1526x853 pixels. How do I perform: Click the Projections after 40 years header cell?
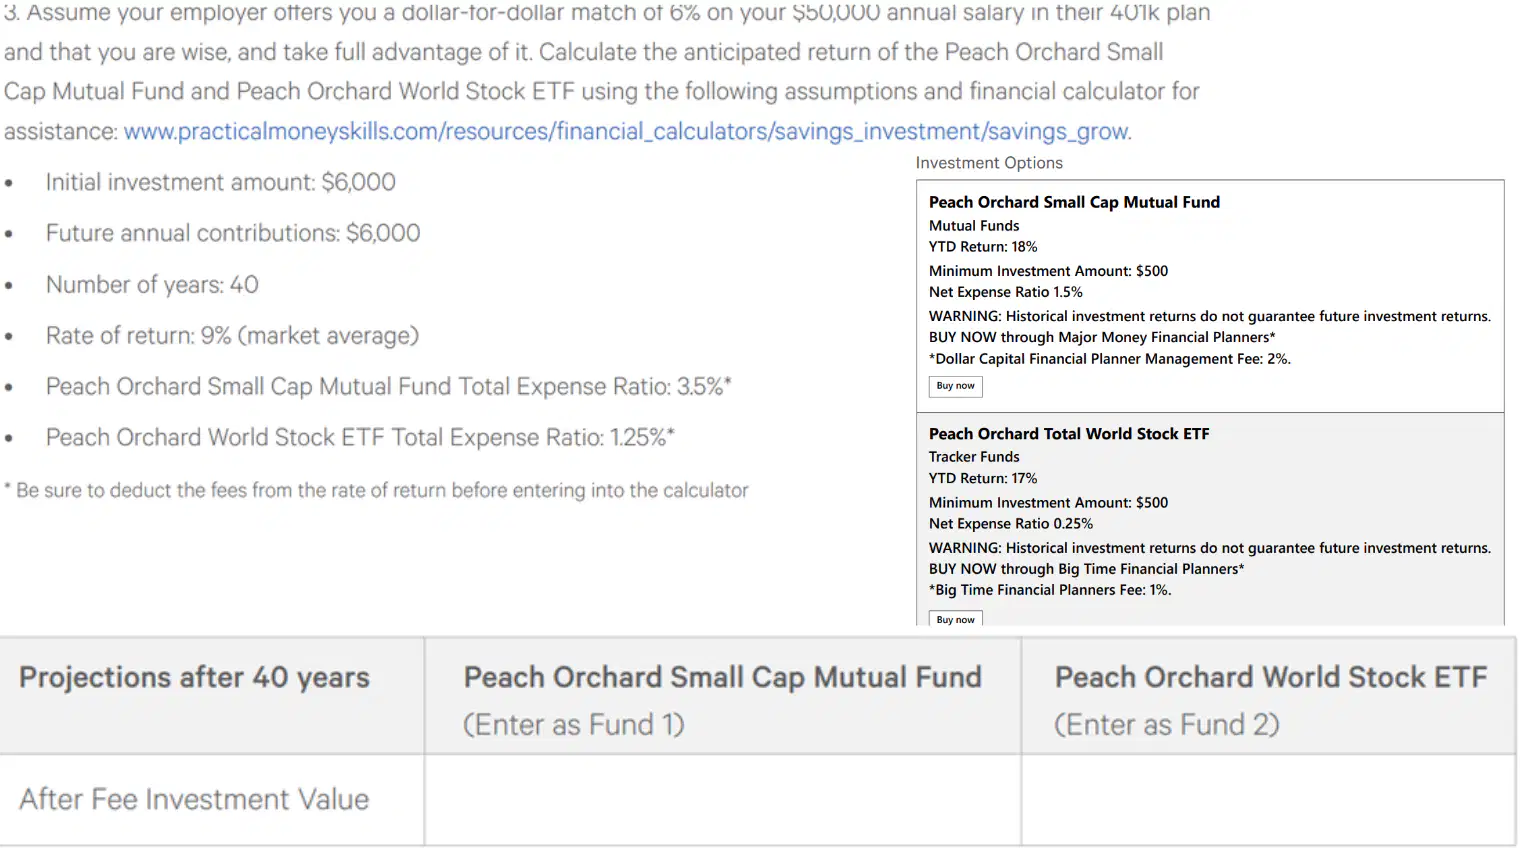tap(212, 696)
